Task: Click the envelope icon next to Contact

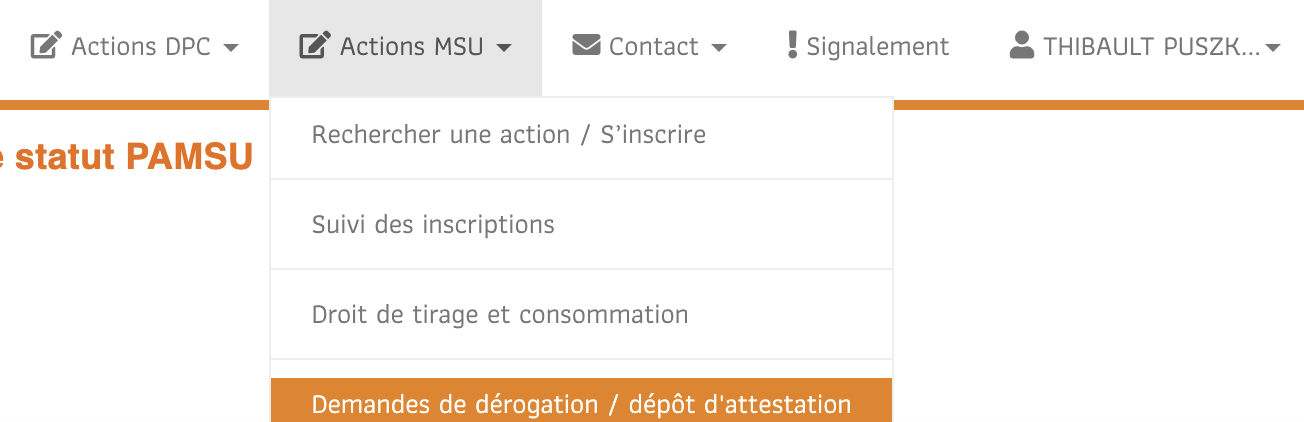Action: tap(586, 46)
